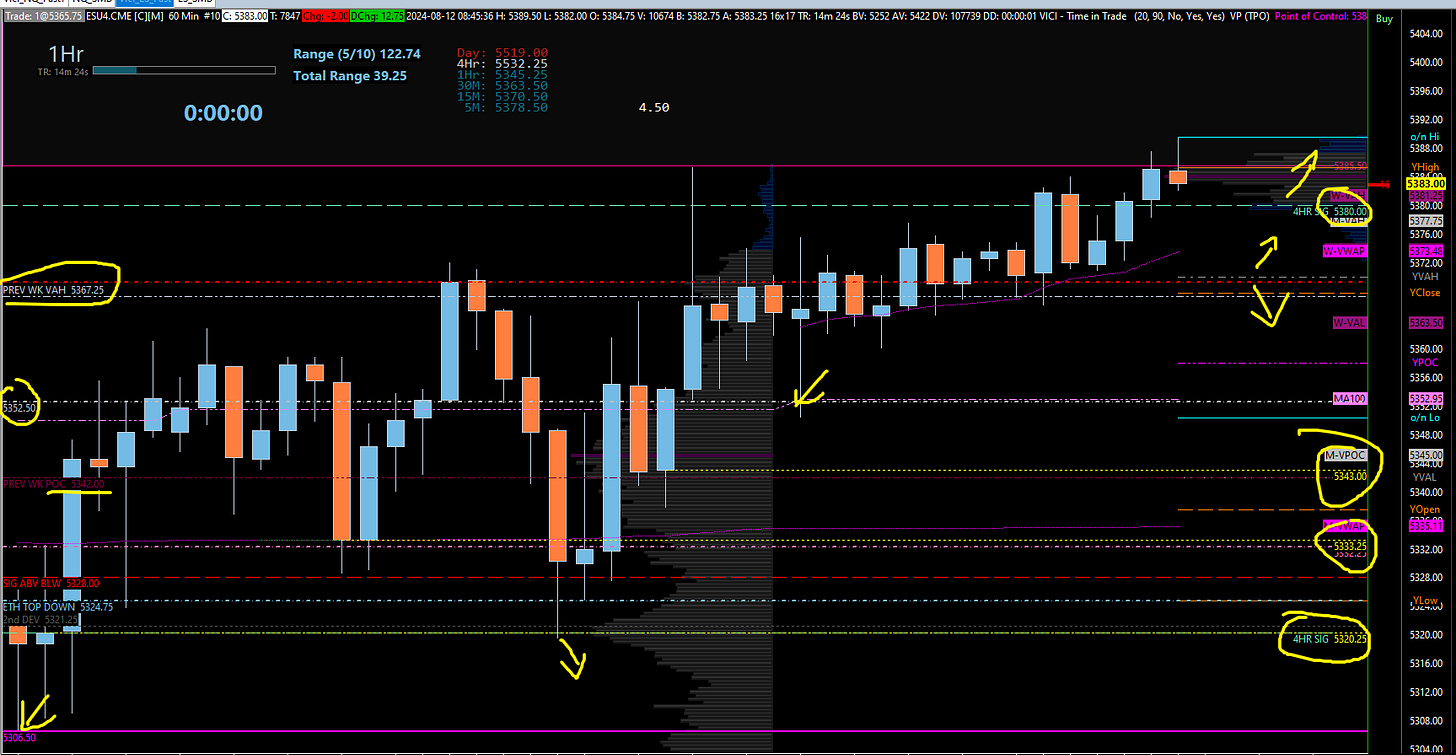1456x755 pixels.
Task: Click the o/n Hi axis label
Action: click(1425, 136)
